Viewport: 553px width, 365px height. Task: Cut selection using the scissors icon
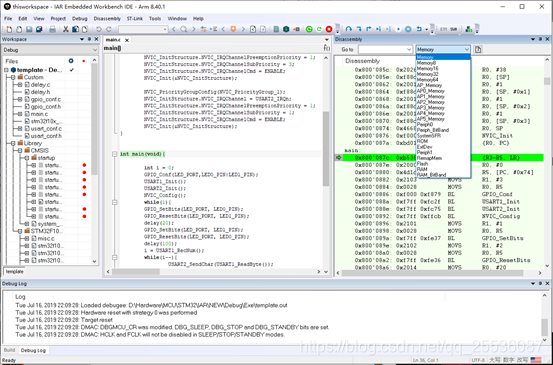pos(66,29)
